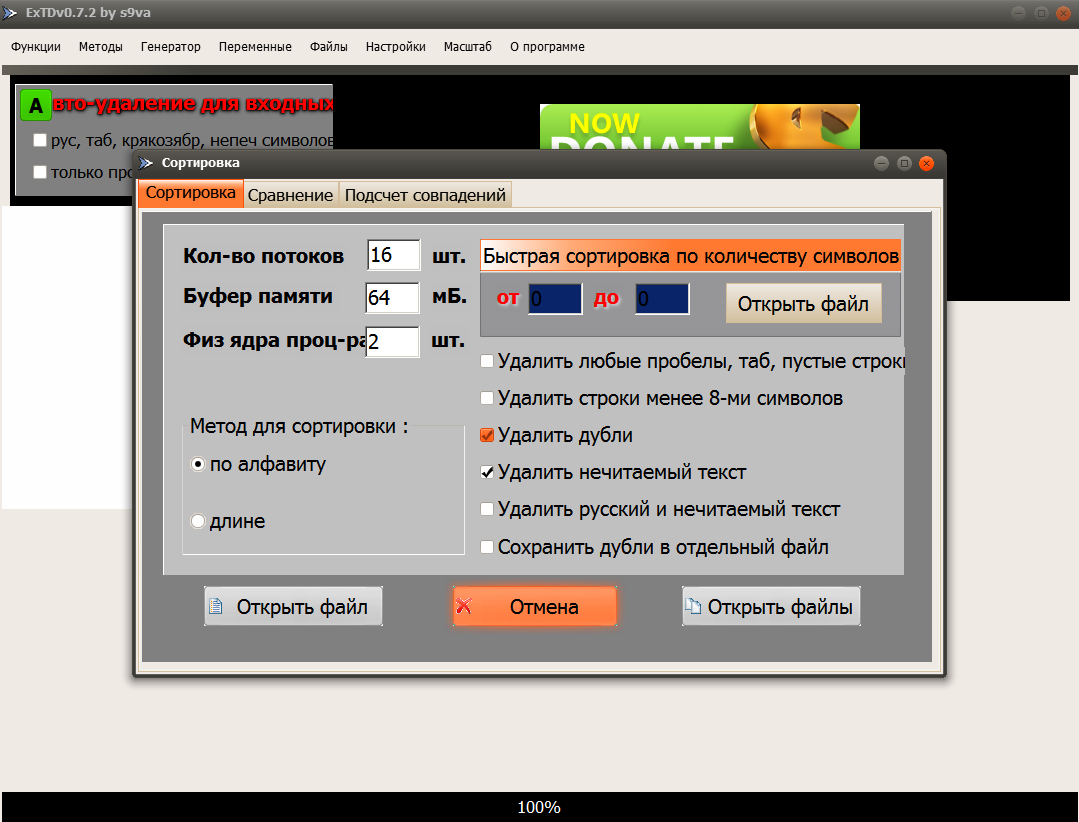Uncheck the Удалить дубли checkbox

[487, 435]
